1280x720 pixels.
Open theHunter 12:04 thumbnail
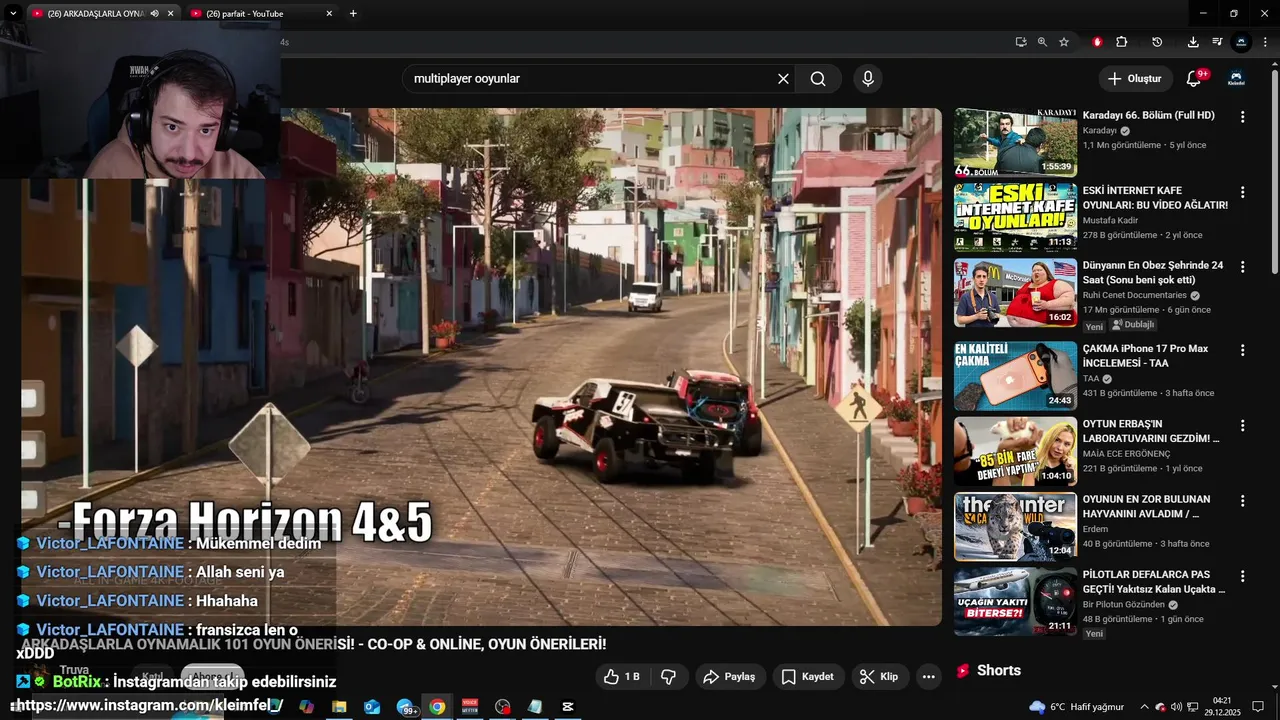(x=1015, y=526)
